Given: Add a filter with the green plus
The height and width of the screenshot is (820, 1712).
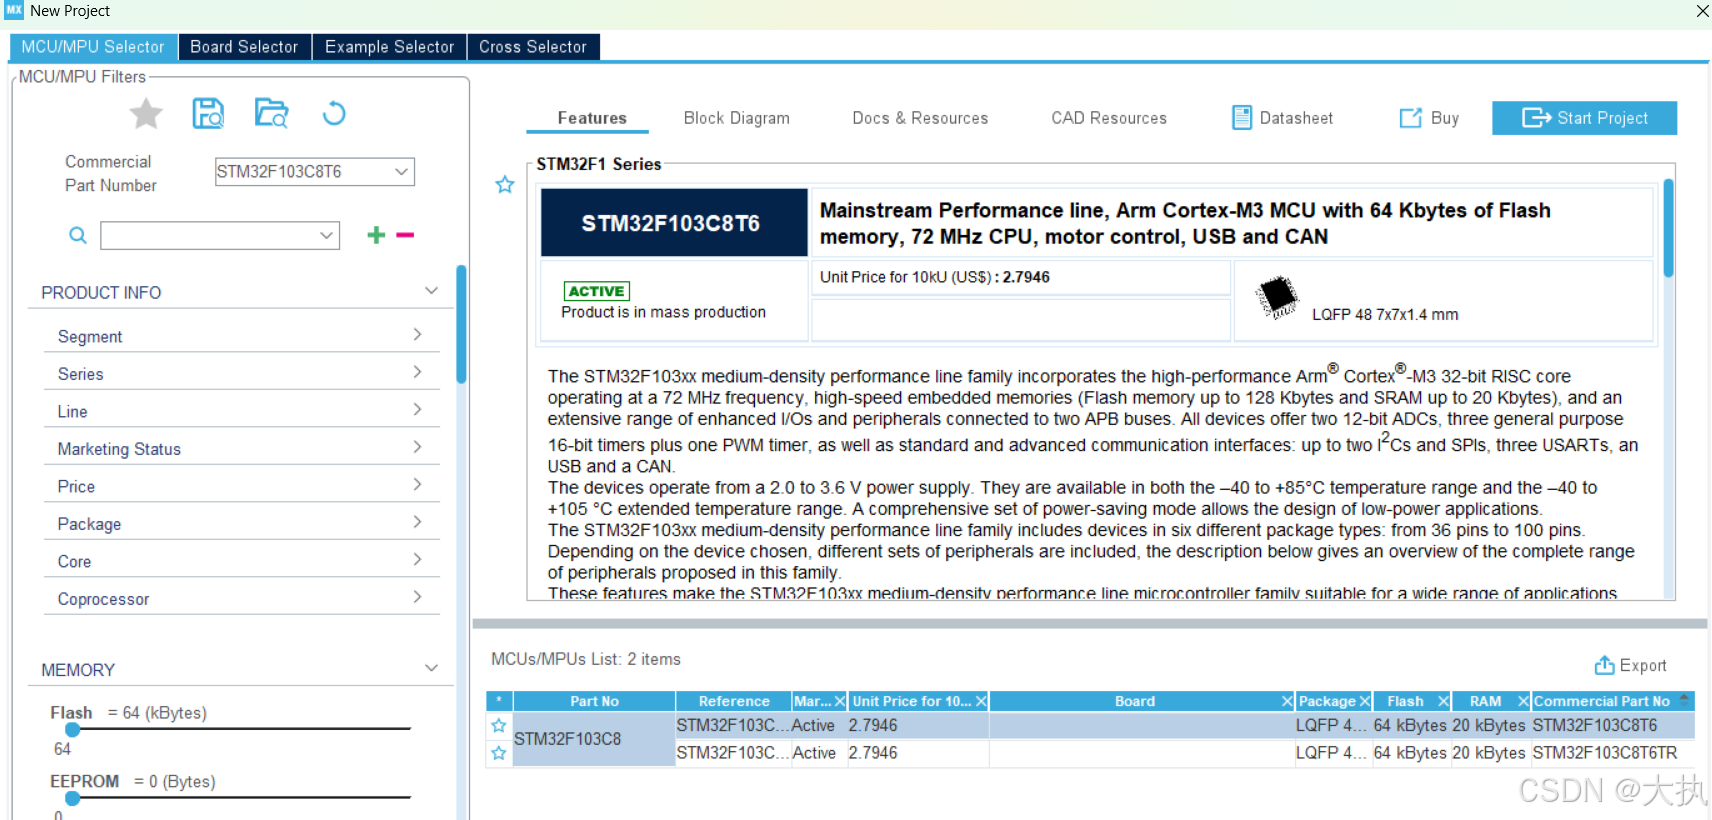Looking at the screenshot, I should (x=376, y=235).
